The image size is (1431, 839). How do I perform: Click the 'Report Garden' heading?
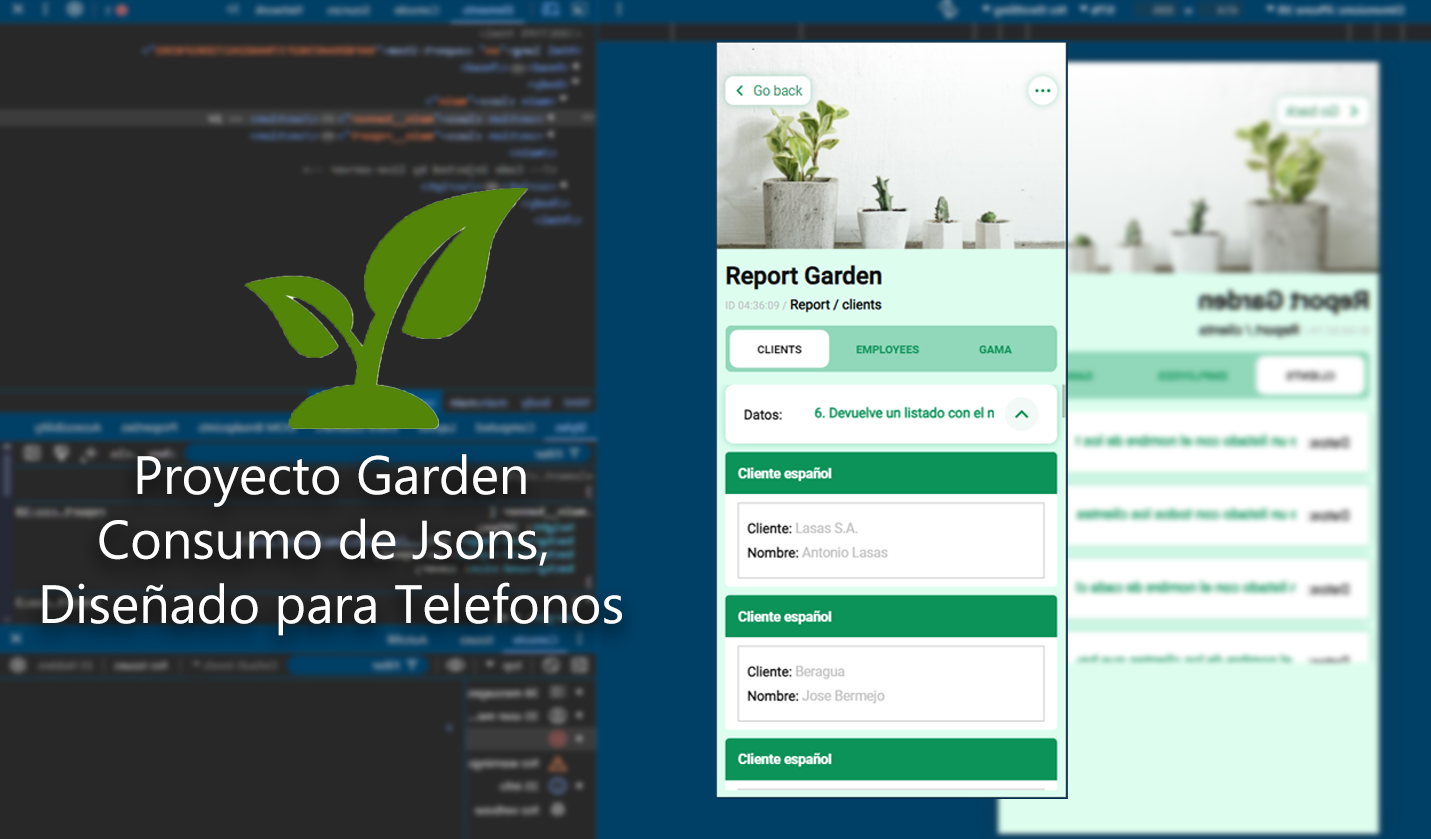tap(803, 276)
